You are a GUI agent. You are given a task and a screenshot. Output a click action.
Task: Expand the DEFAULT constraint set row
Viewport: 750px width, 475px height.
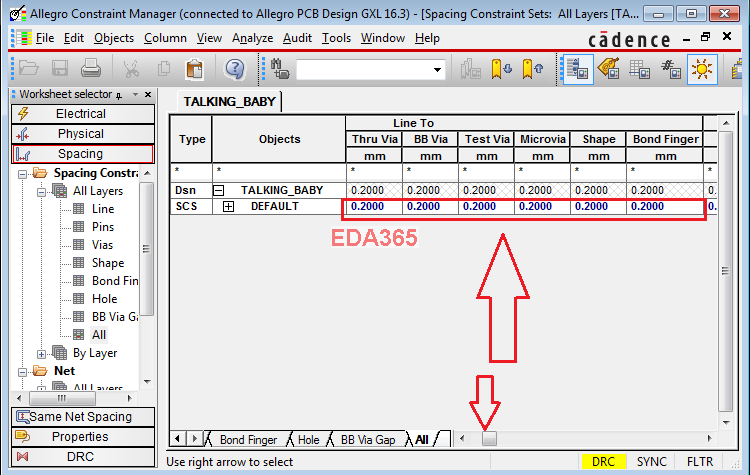(229, 207)
